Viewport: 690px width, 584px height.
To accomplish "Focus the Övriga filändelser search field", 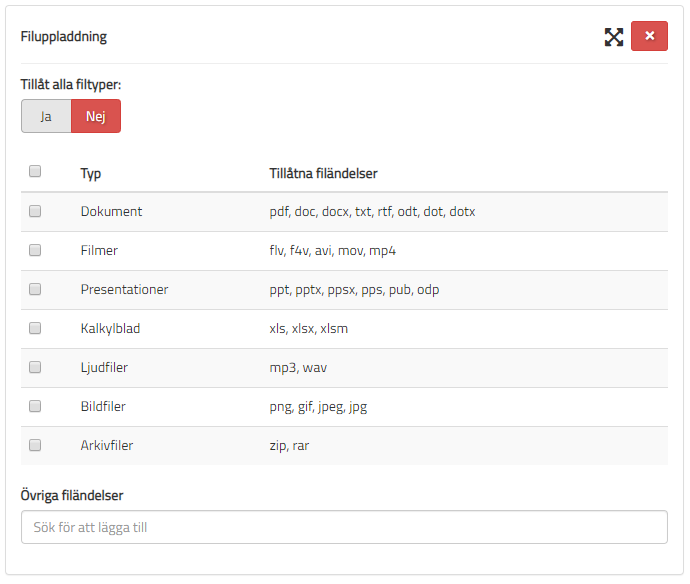I will (x=344, y=527).
